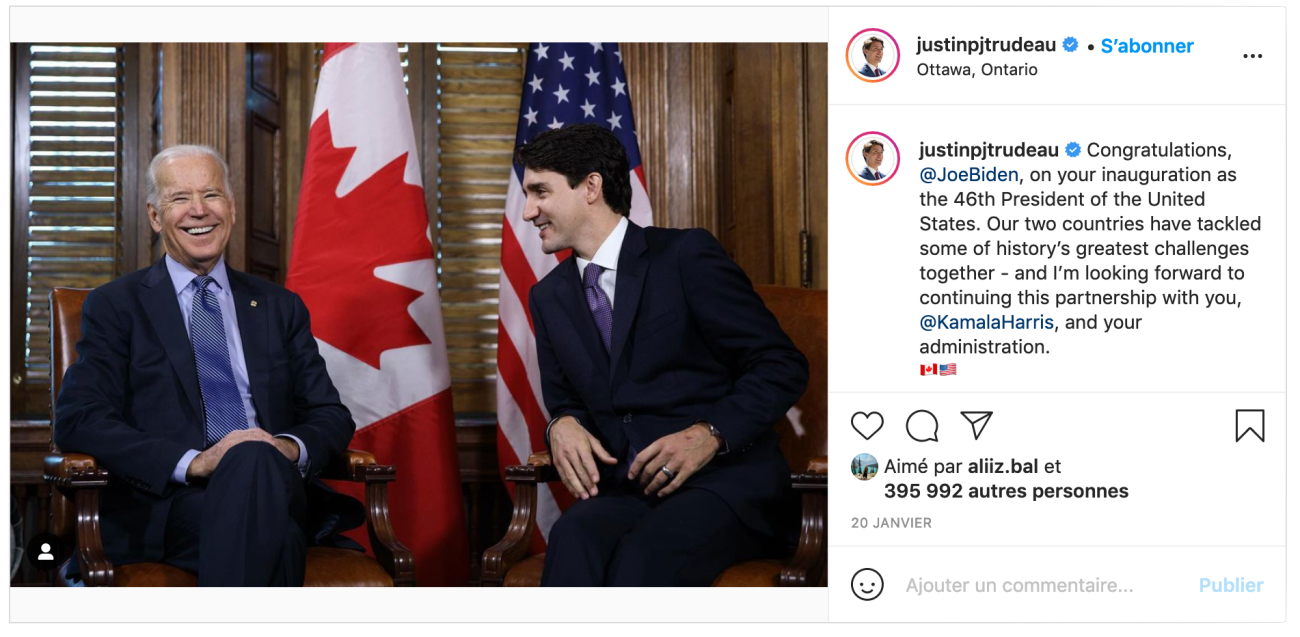Open comments via speech bubble icon
This screenshot has width=1300, height=637.
pyautogui.click(x=922, y=426)
